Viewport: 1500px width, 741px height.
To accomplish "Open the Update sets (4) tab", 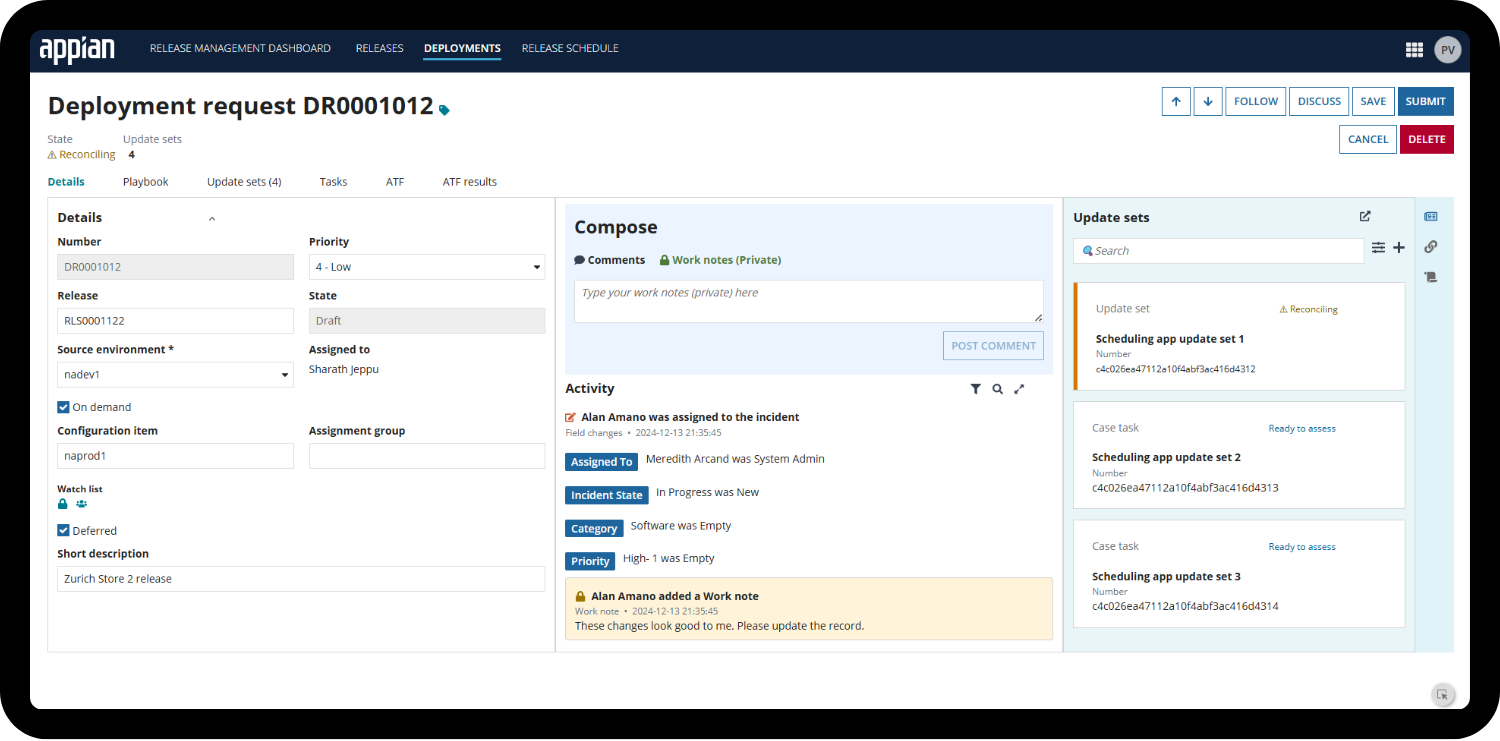I will pyautogui.click(x=244, y=182).
